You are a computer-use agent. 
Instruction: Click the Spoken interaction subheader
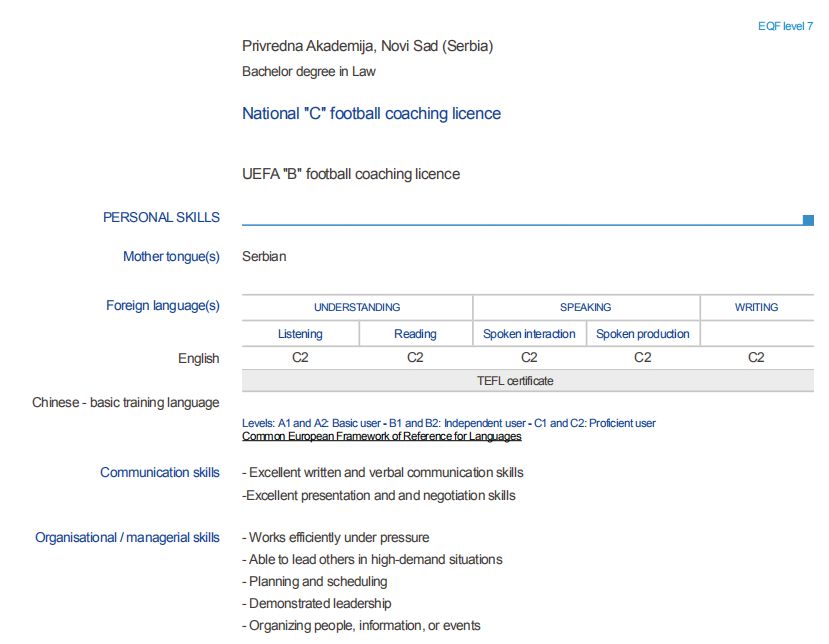coord(529,334)
